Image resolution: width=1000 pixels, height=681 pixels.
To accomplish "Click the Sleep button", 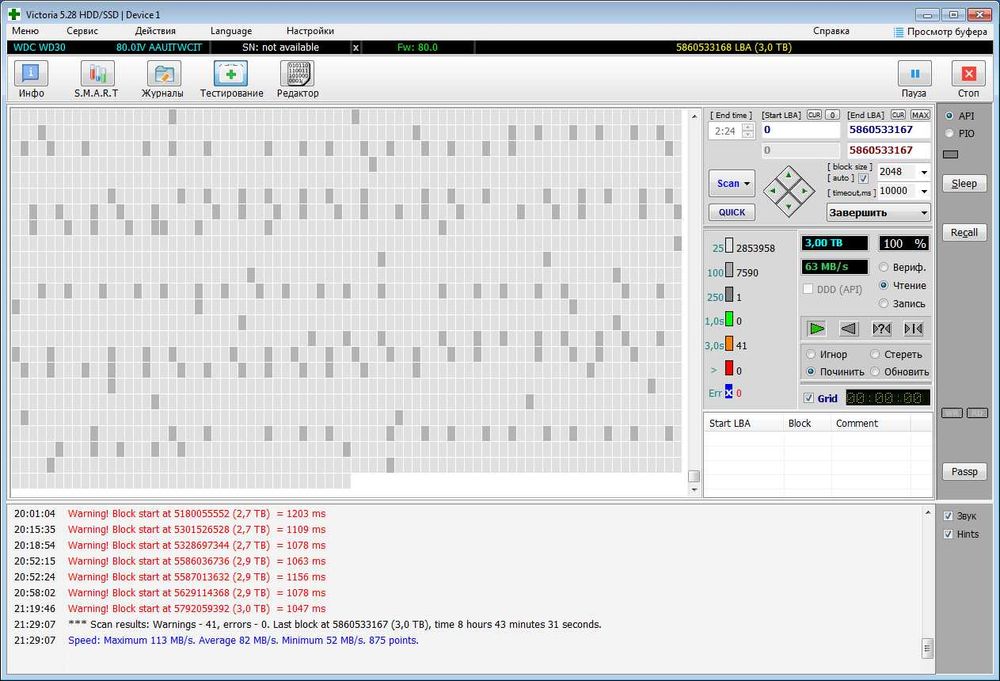I will 964,184.
